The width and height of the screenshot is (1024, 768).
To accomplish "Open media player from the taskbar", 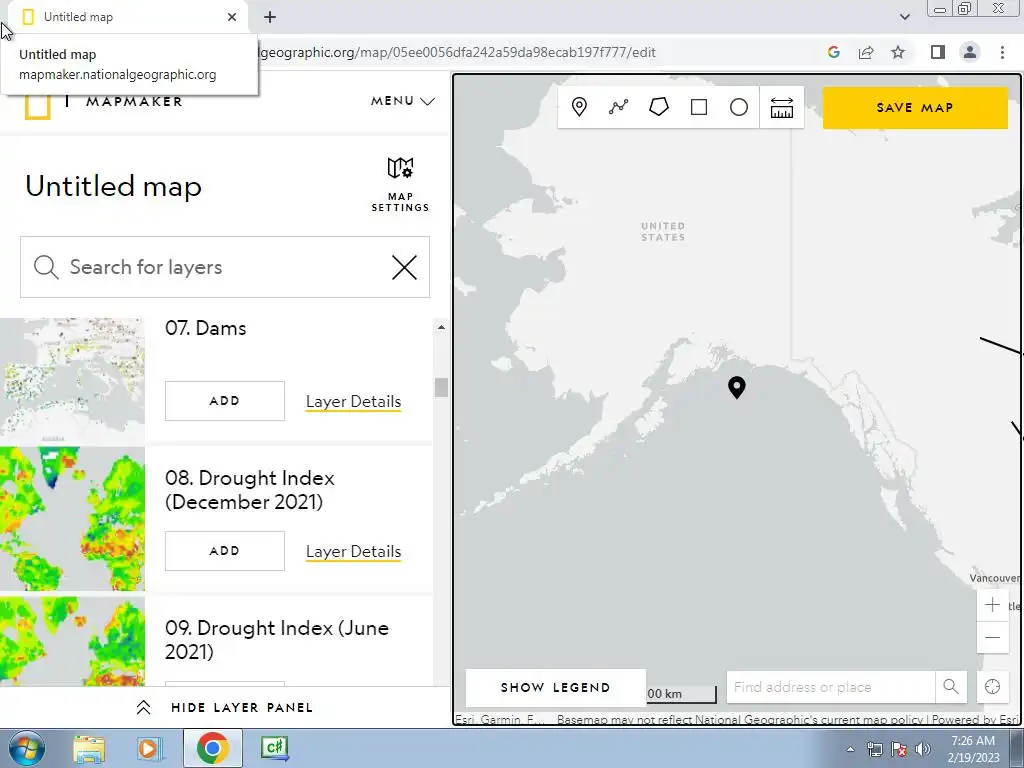I will click(x=148, y=748).
